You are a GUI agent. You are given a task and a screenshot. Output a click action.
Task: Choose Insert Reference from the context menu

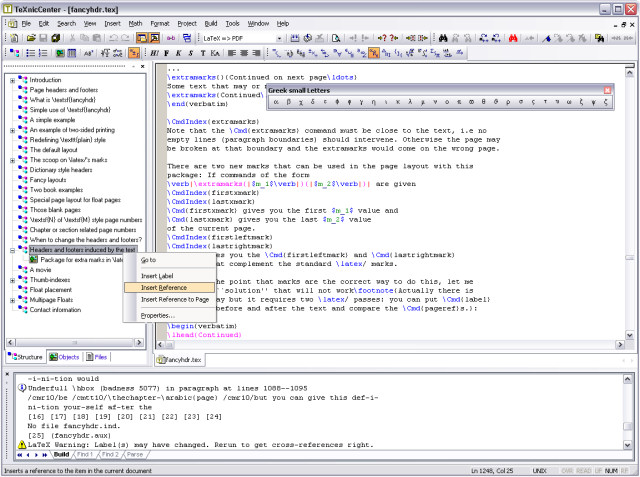pos(163,287)
